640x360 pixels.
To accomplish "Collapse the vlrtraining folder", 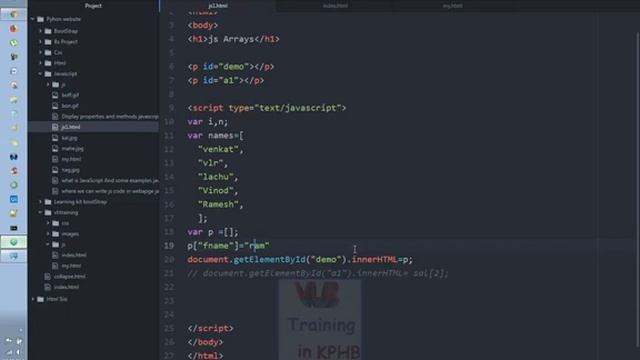I will pyautogui.click(x=40, y=212).
